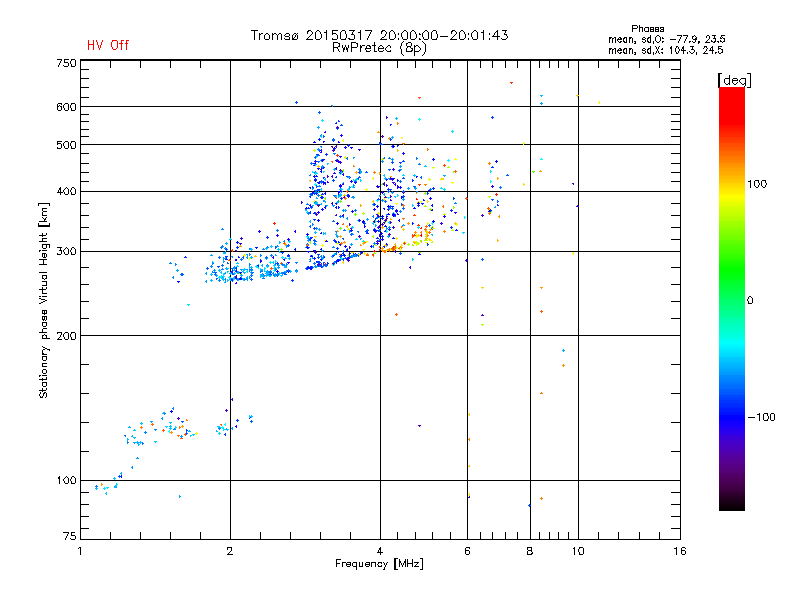Viewport: 800px width, 600px height.
Task: Click the '600' y-axis tick label
Action: (x=67, y=107)
